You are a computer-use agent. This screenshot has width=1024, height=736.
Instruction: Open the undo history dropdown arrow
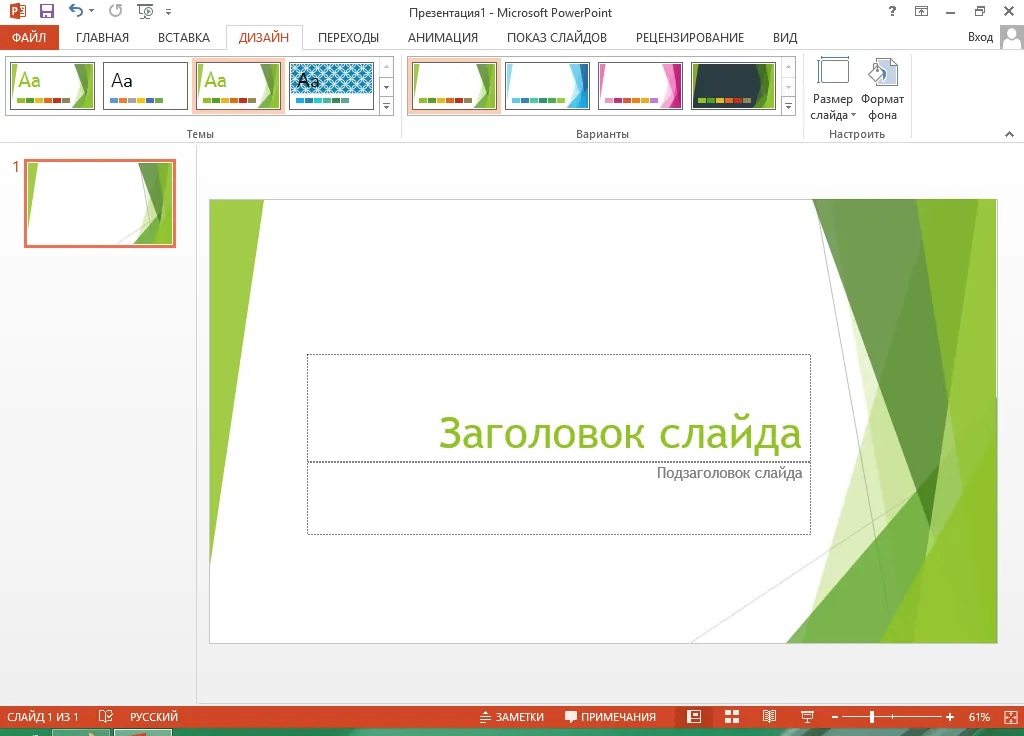pos(91,11)
